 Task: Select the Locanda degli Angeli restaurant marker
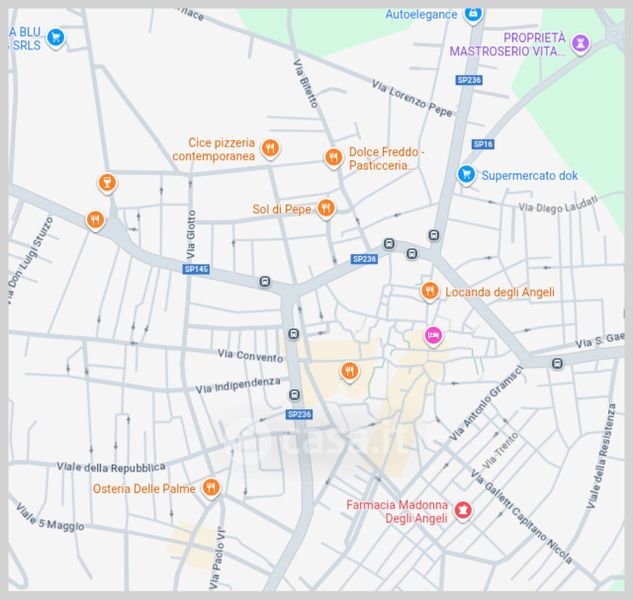(x=428, y=291)
